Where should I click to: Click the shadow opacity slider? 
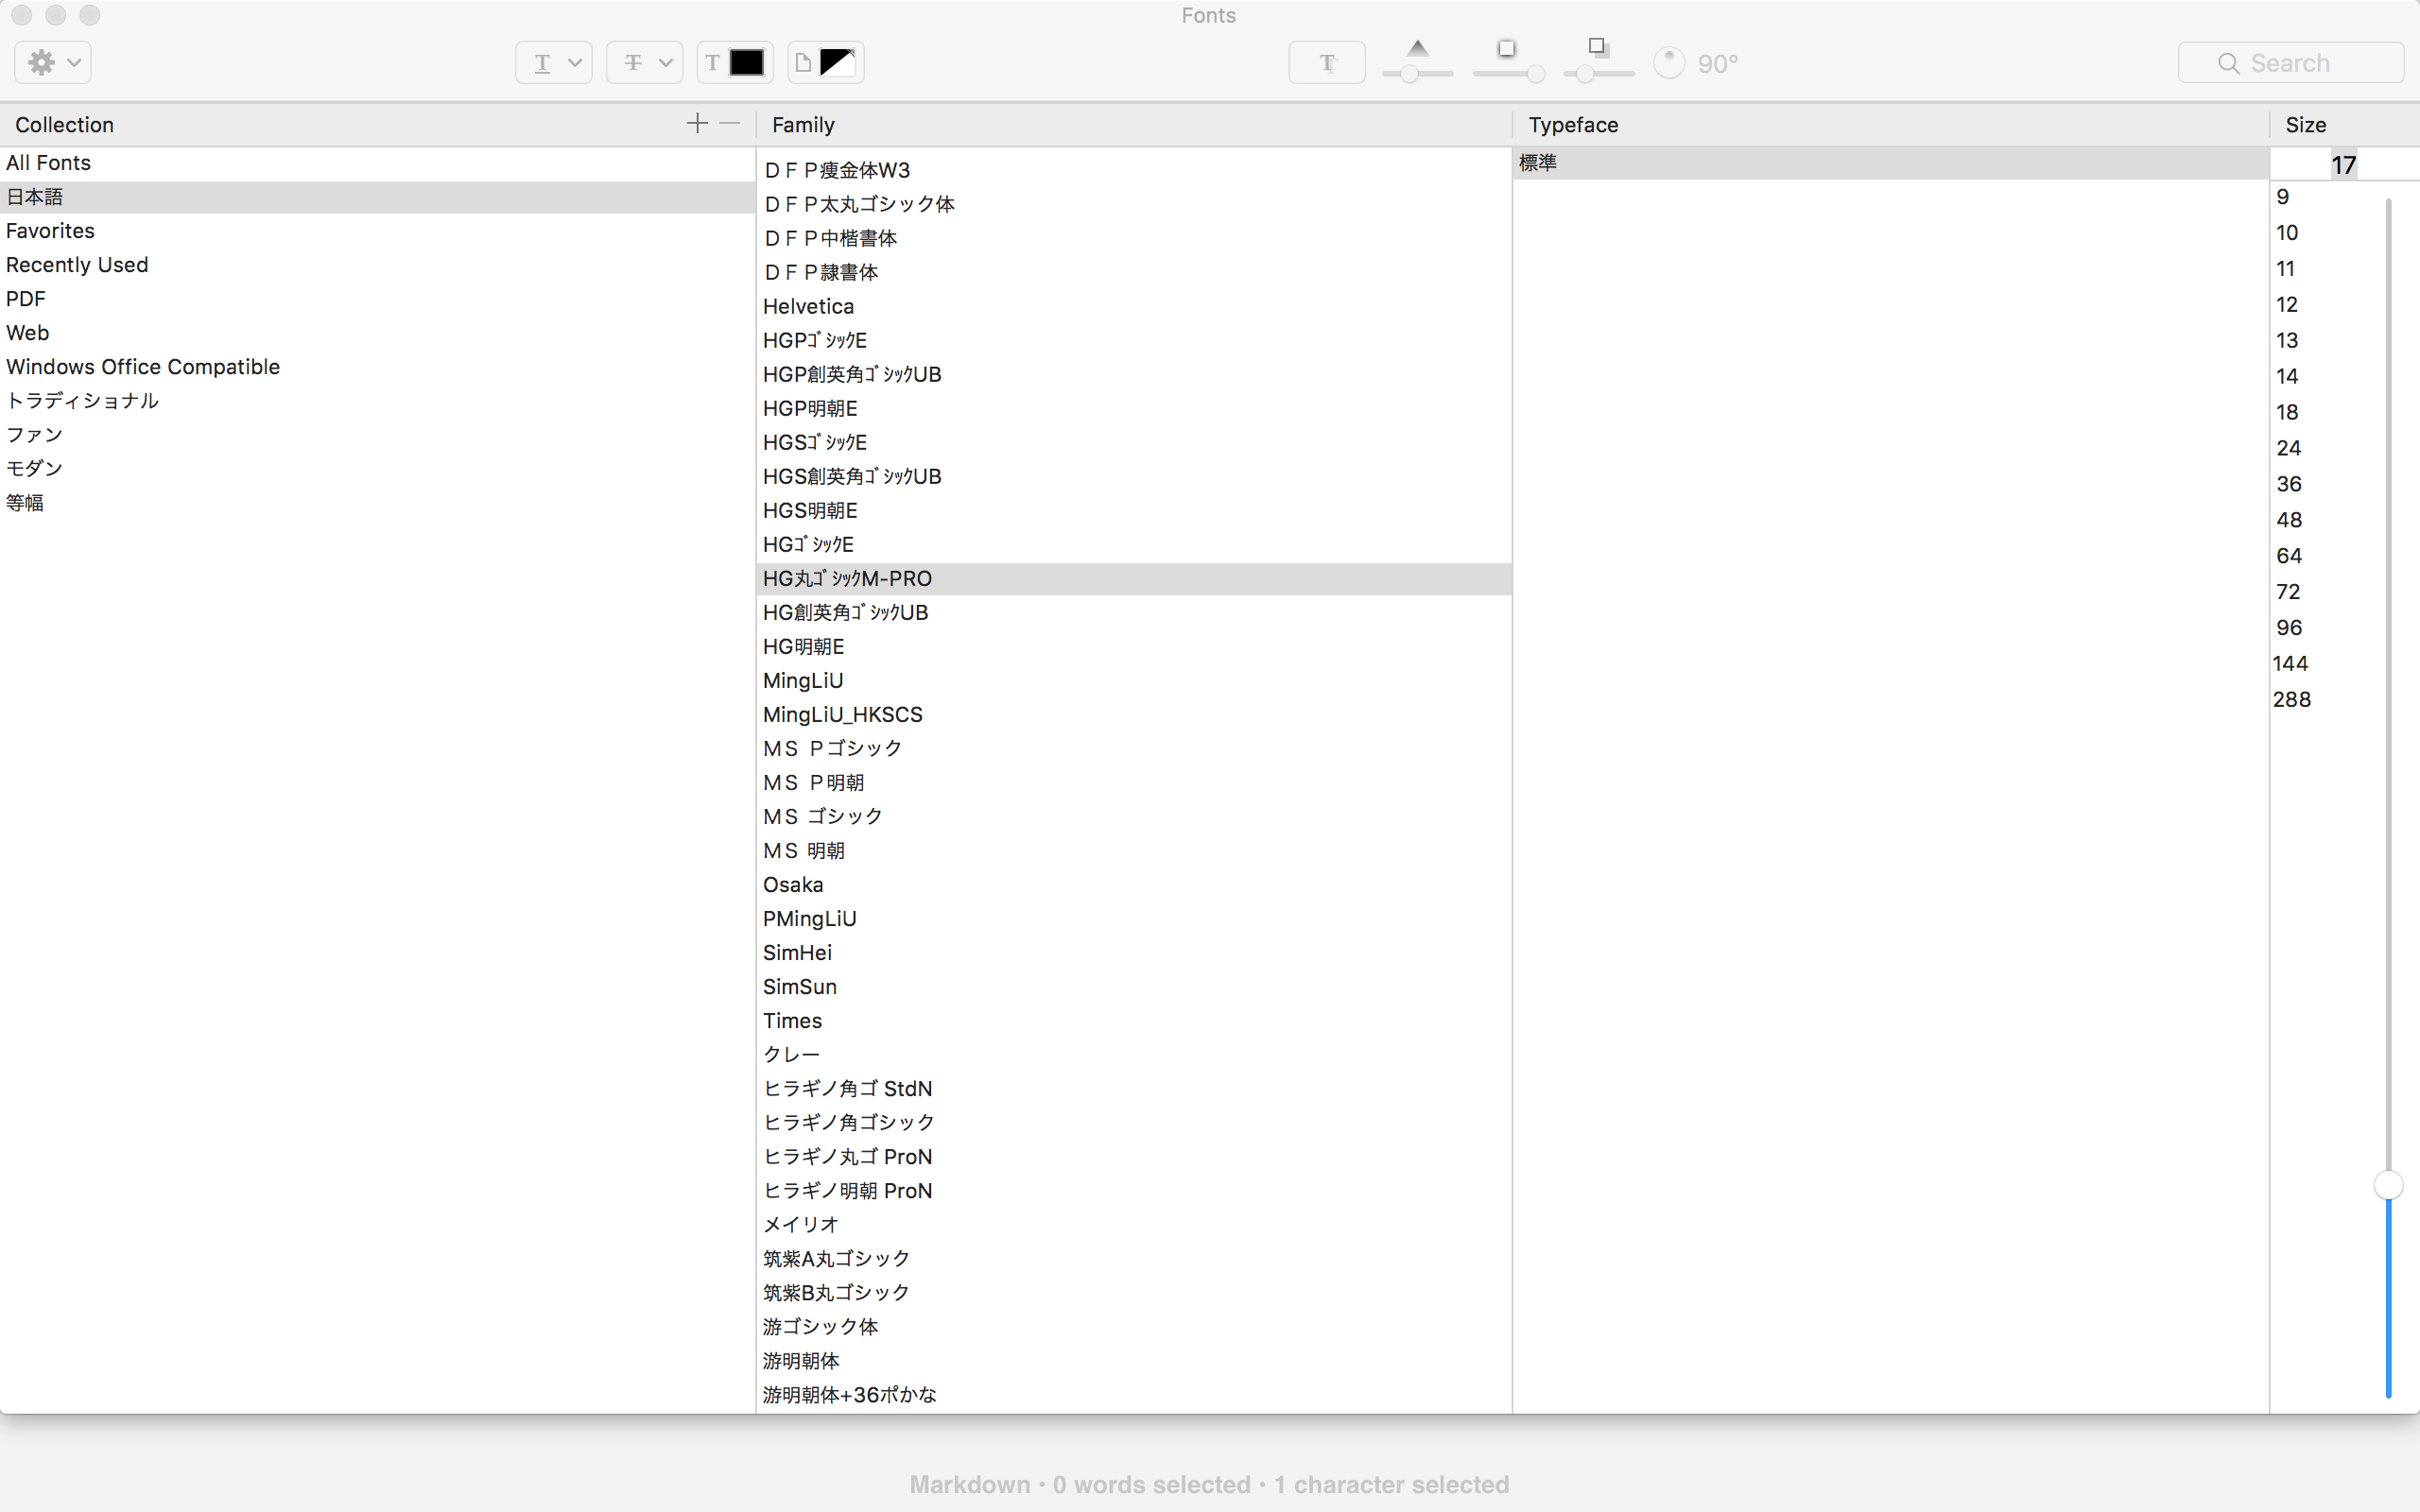pyautogui.click(x=1416, y=73)
